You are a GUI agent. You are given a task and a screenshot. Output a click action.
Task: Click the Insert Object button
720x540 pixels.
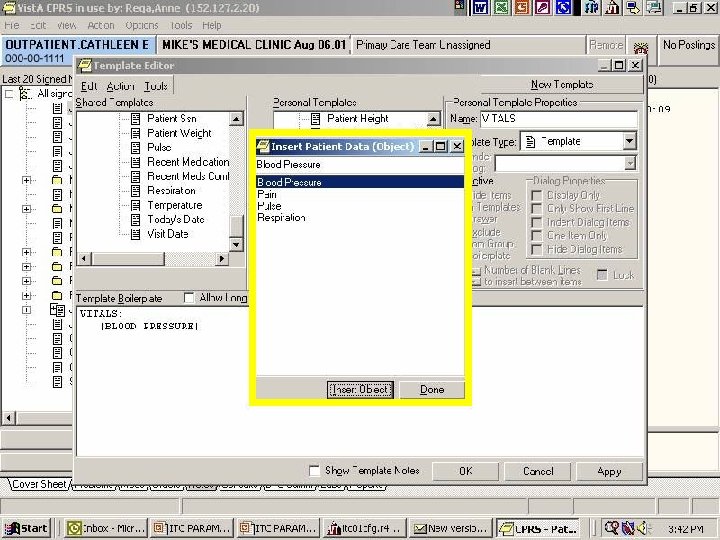(x=360, y=390)
